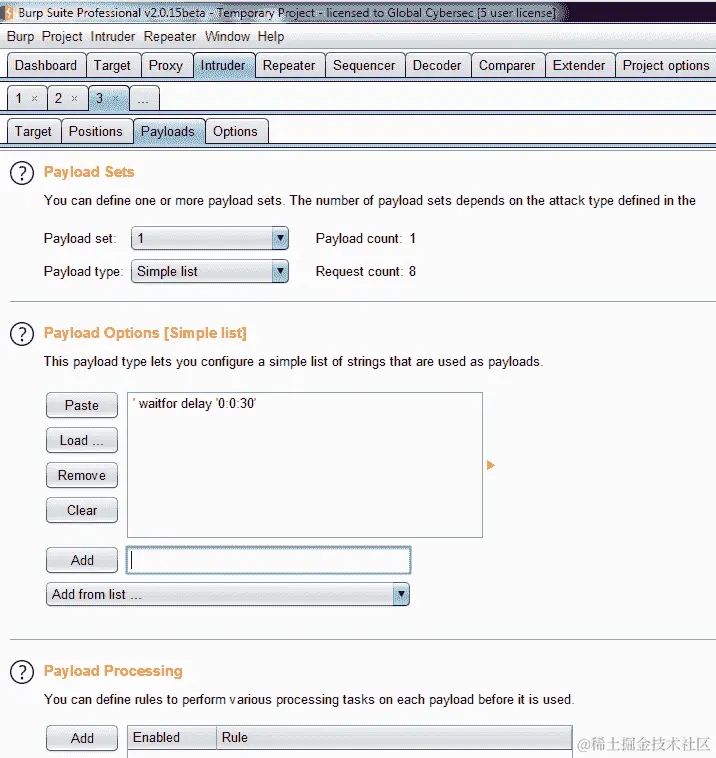The image size is (716, 758).
Task: Select Intruder attack tab 1
Action: pos(18,99)
